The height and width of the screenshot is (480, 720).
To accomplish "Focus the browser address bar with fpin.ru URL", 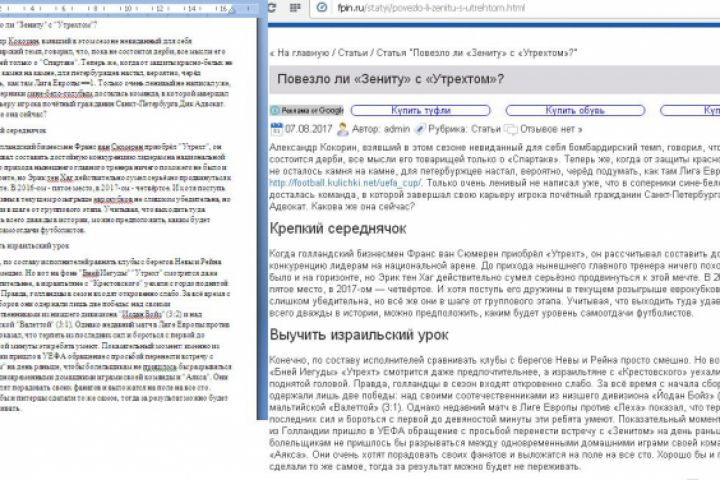I will coord(514,8).
